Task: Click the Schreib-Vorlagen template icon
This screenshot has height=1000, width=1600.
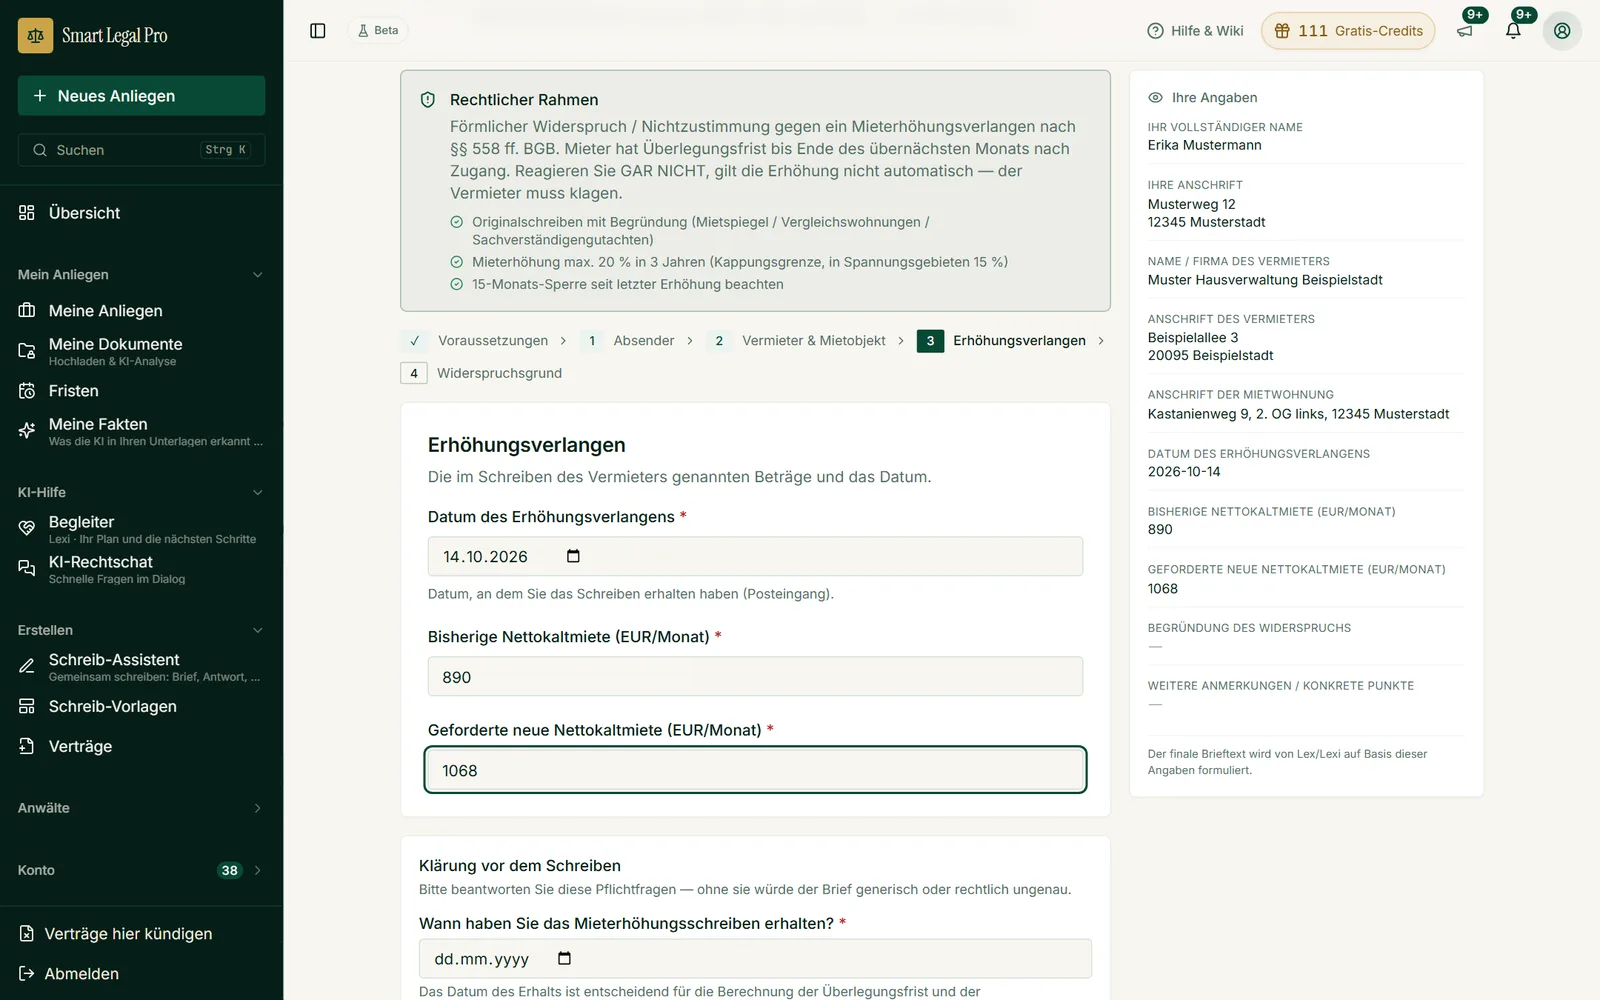Action: point(27,707)
